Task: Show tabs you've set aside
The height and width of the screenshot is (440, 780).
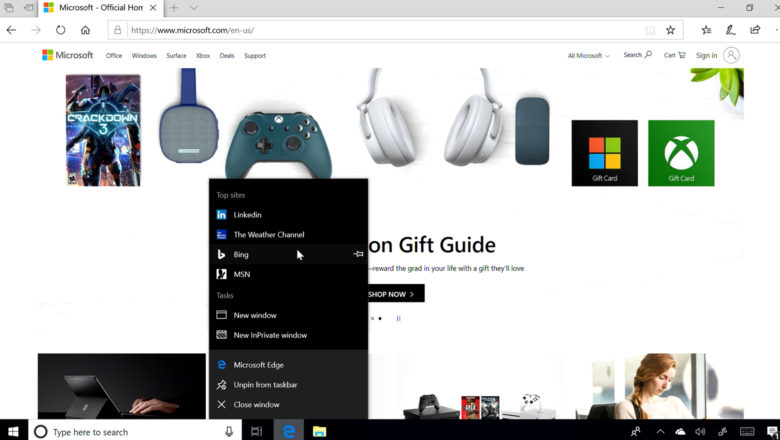Action: (9, 8)
